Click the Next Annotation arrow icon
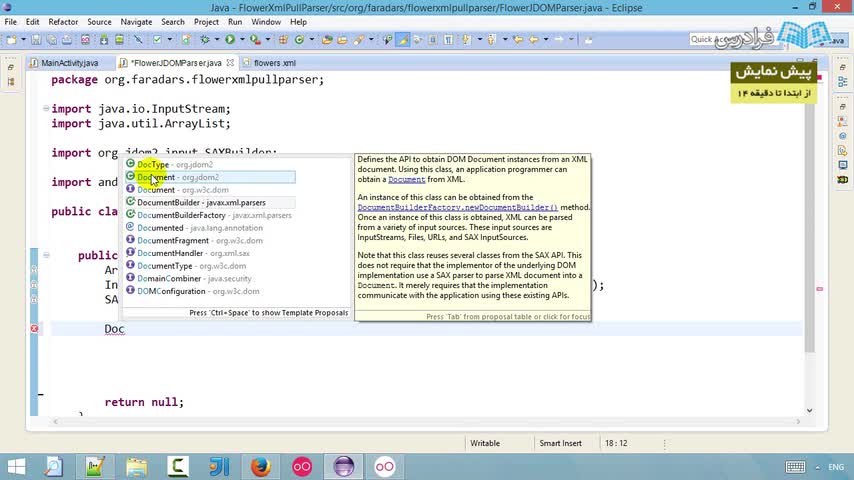854x480 pixels. pyautogui.click(x=466, y=40)
